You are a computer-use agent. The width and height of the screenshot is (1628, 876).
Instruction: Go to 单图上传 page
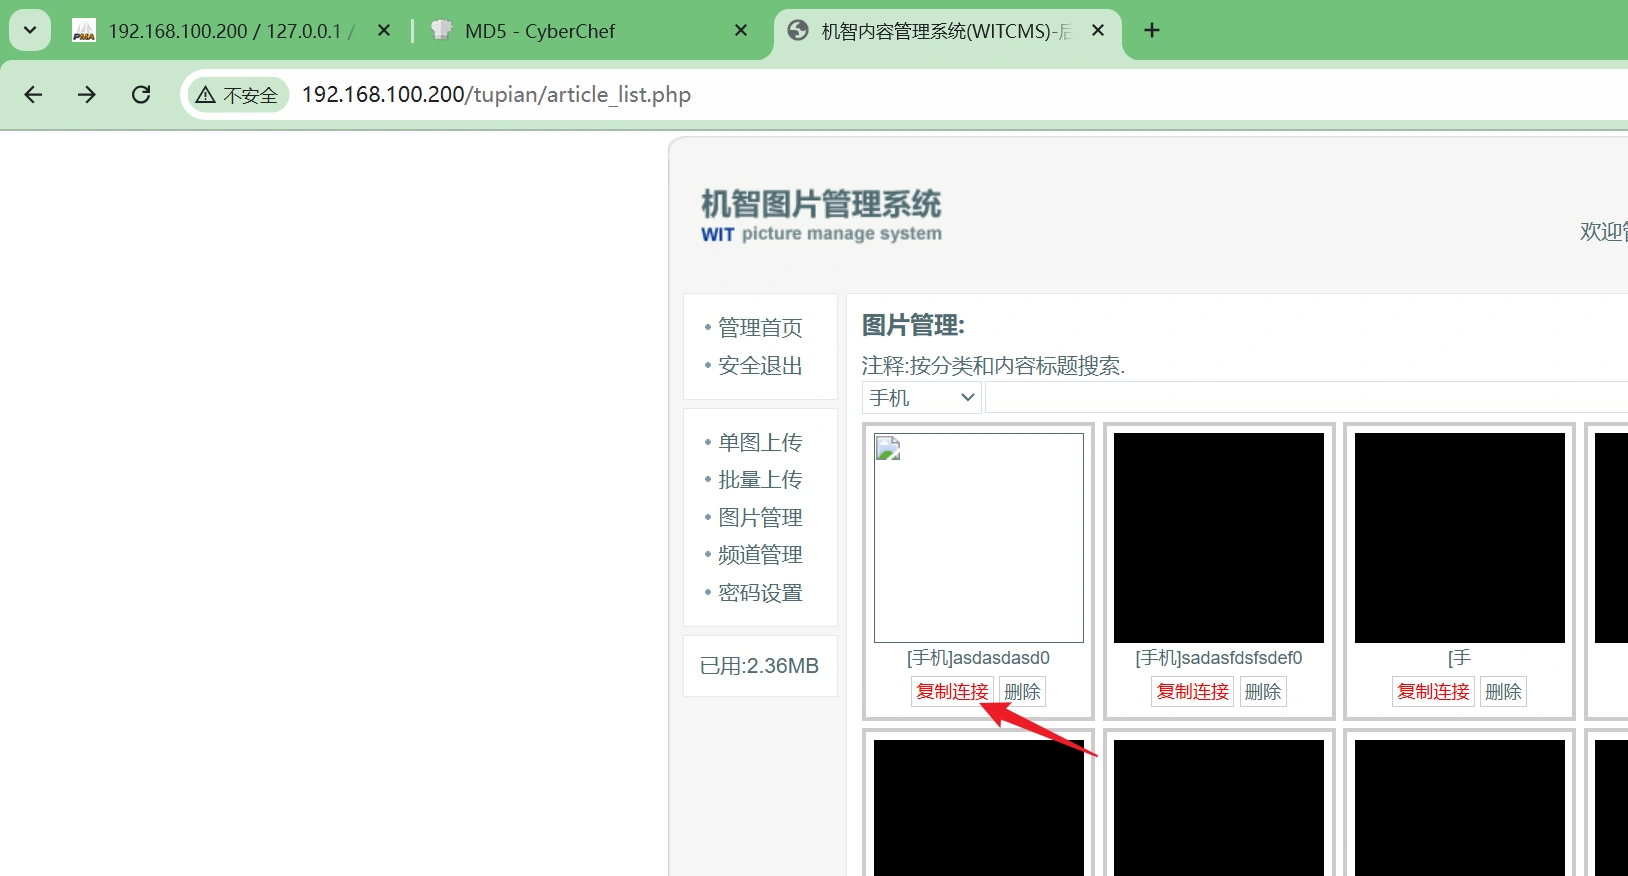[x=760, y=443]
